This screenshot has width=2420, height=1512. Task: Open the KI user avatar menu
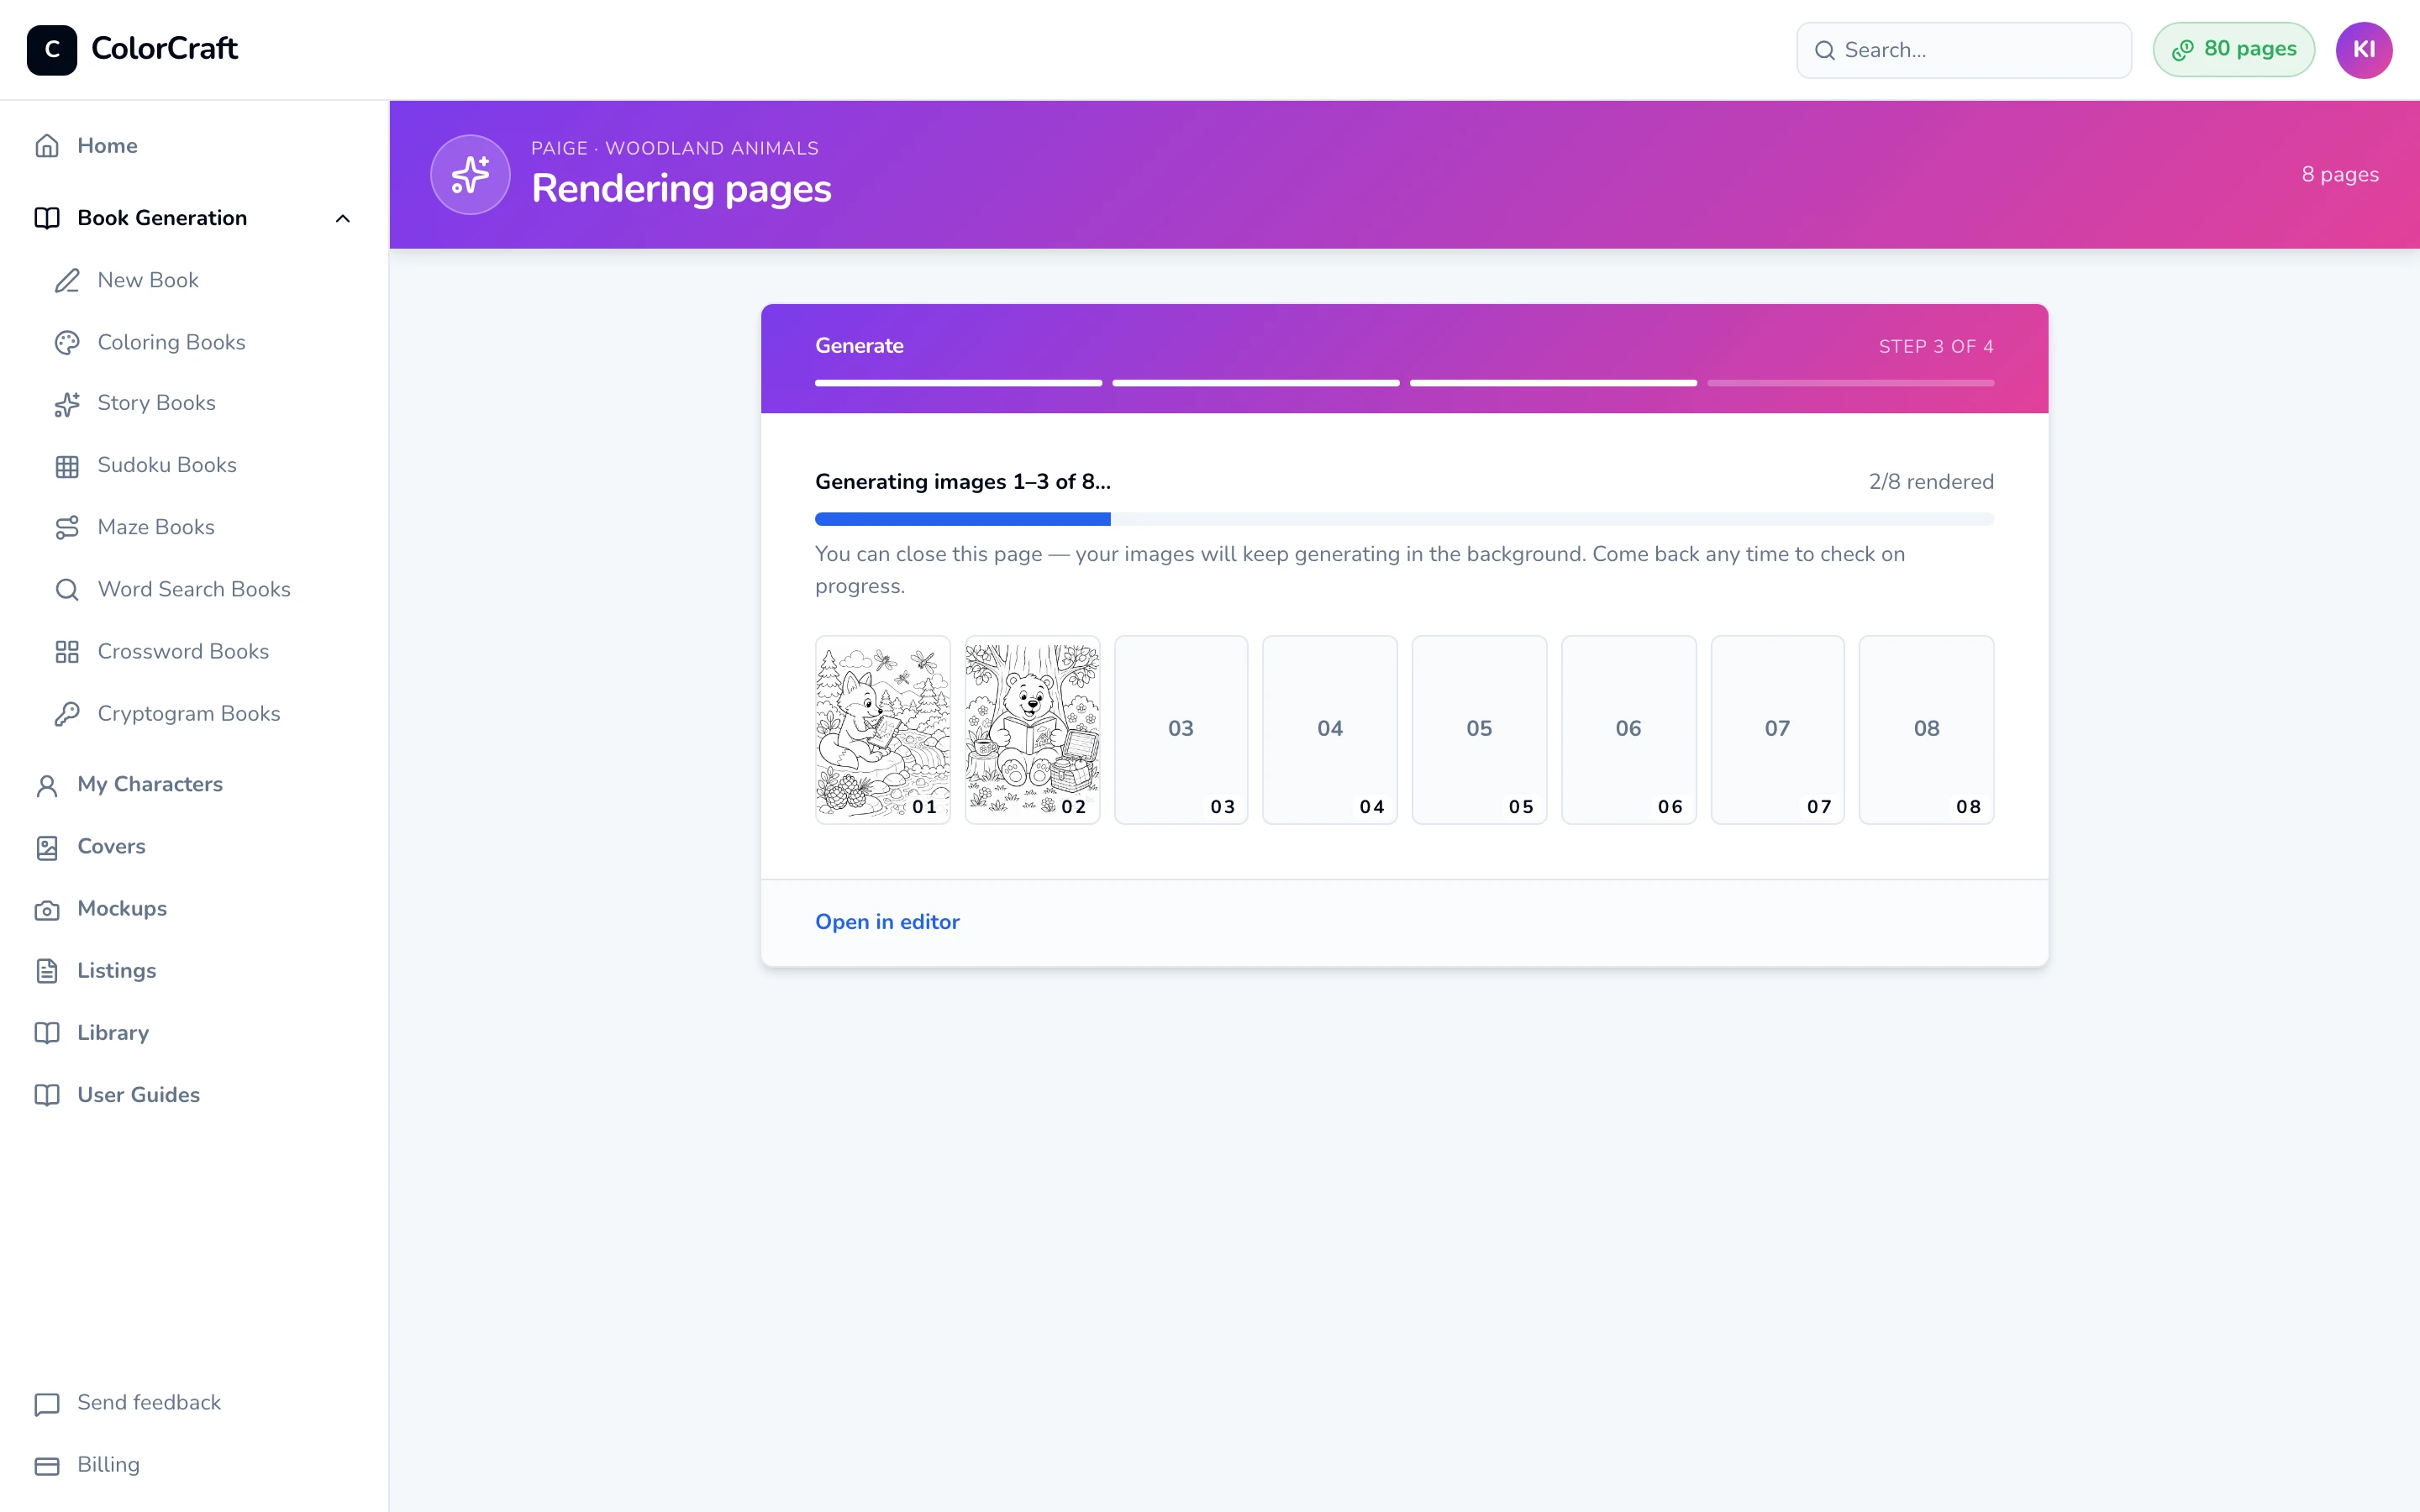pos(2364,50)
